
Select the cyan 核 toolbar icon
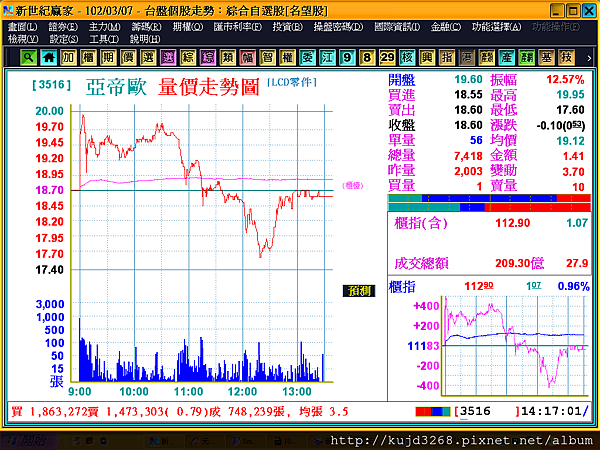pos(407,58)
